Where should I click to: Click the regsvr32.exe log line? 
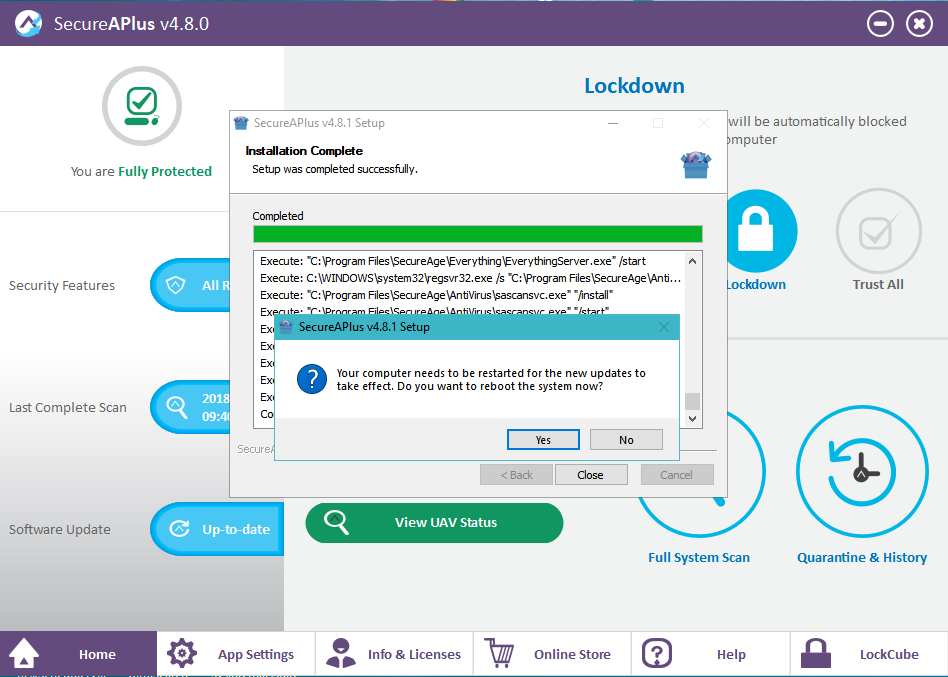point(470,278)
